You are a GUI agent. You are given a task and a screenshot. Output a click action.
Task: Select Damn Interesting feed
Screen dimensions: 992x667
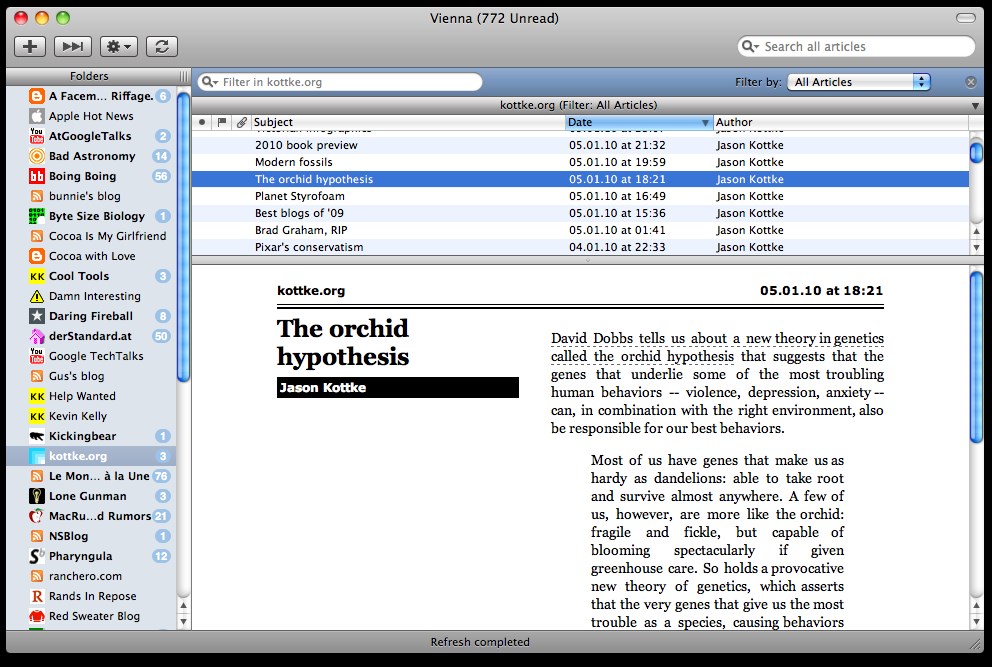click(x=91, y=296)
